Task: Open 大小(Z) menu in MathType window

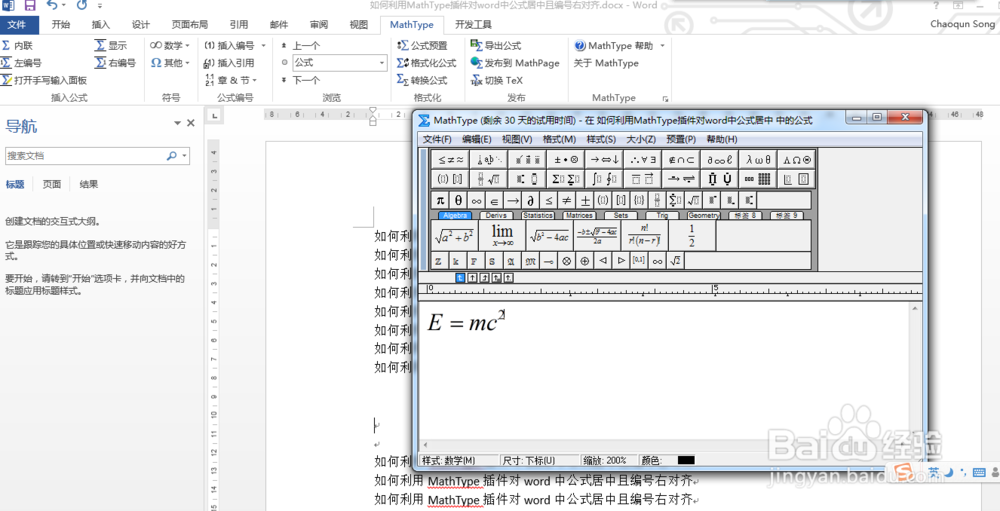Action: (641, 139)
